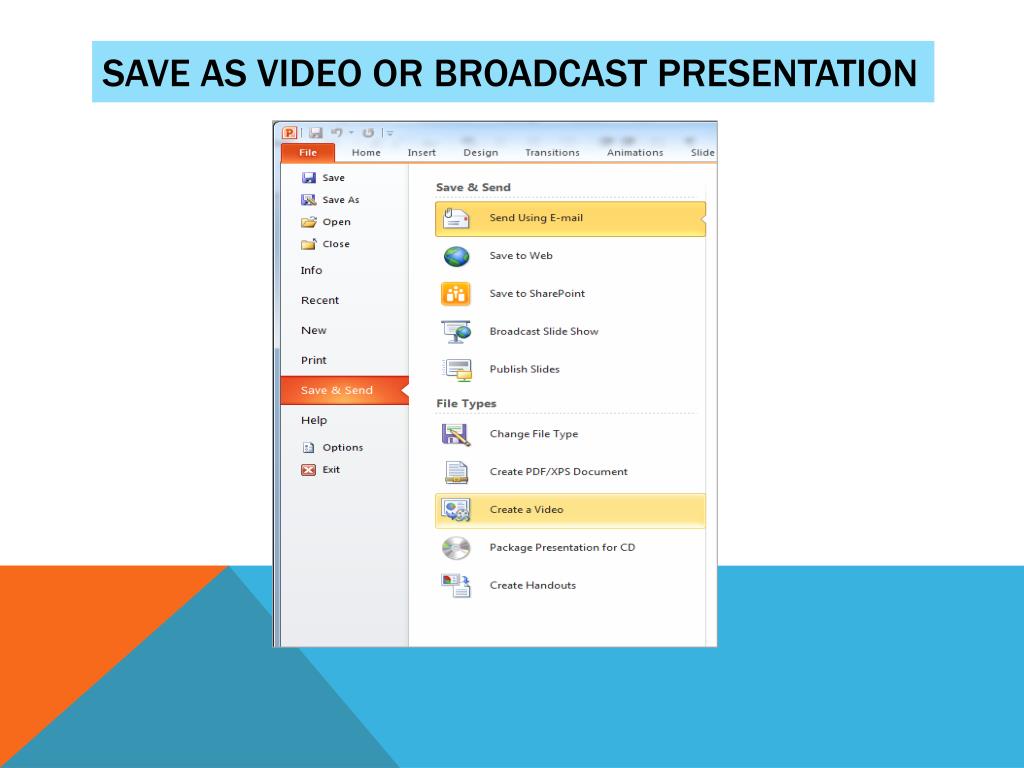Click the Options text in sidebar
The height and width of the screenshot is (768, 1024).
pyautogui.click(x=343, y=448)
